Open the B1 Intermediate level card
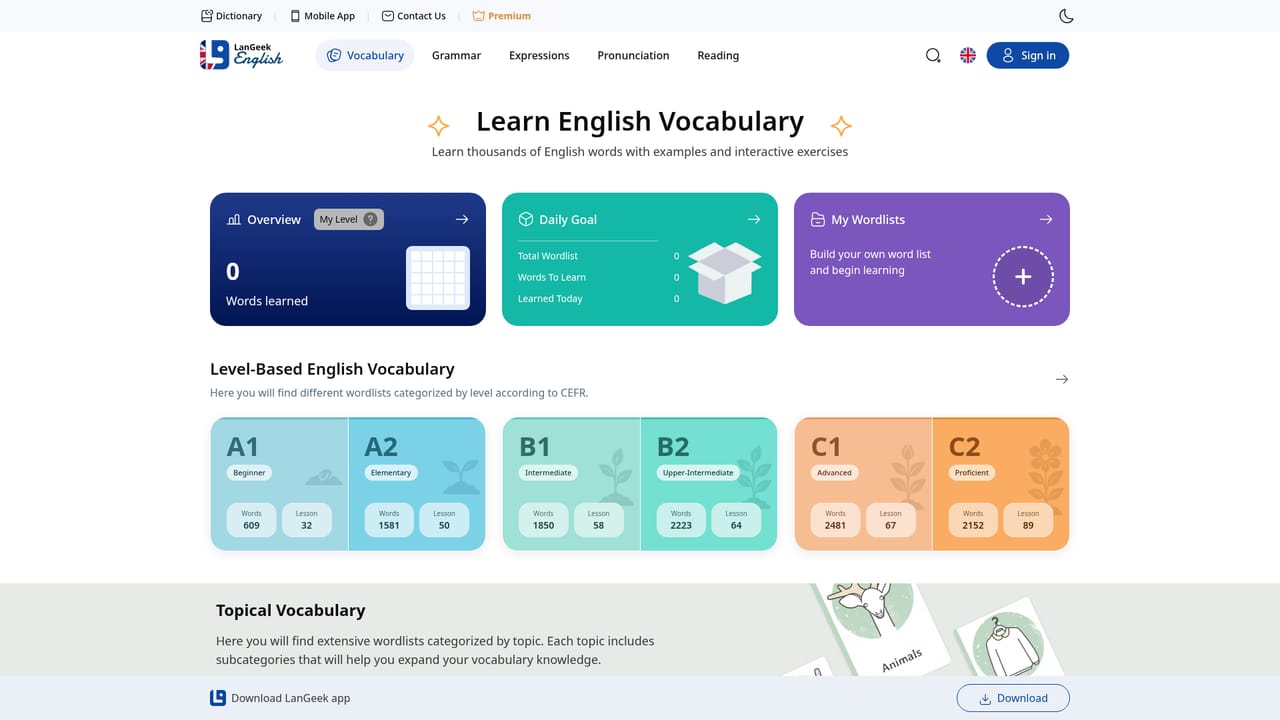 [x=571, y=484]
